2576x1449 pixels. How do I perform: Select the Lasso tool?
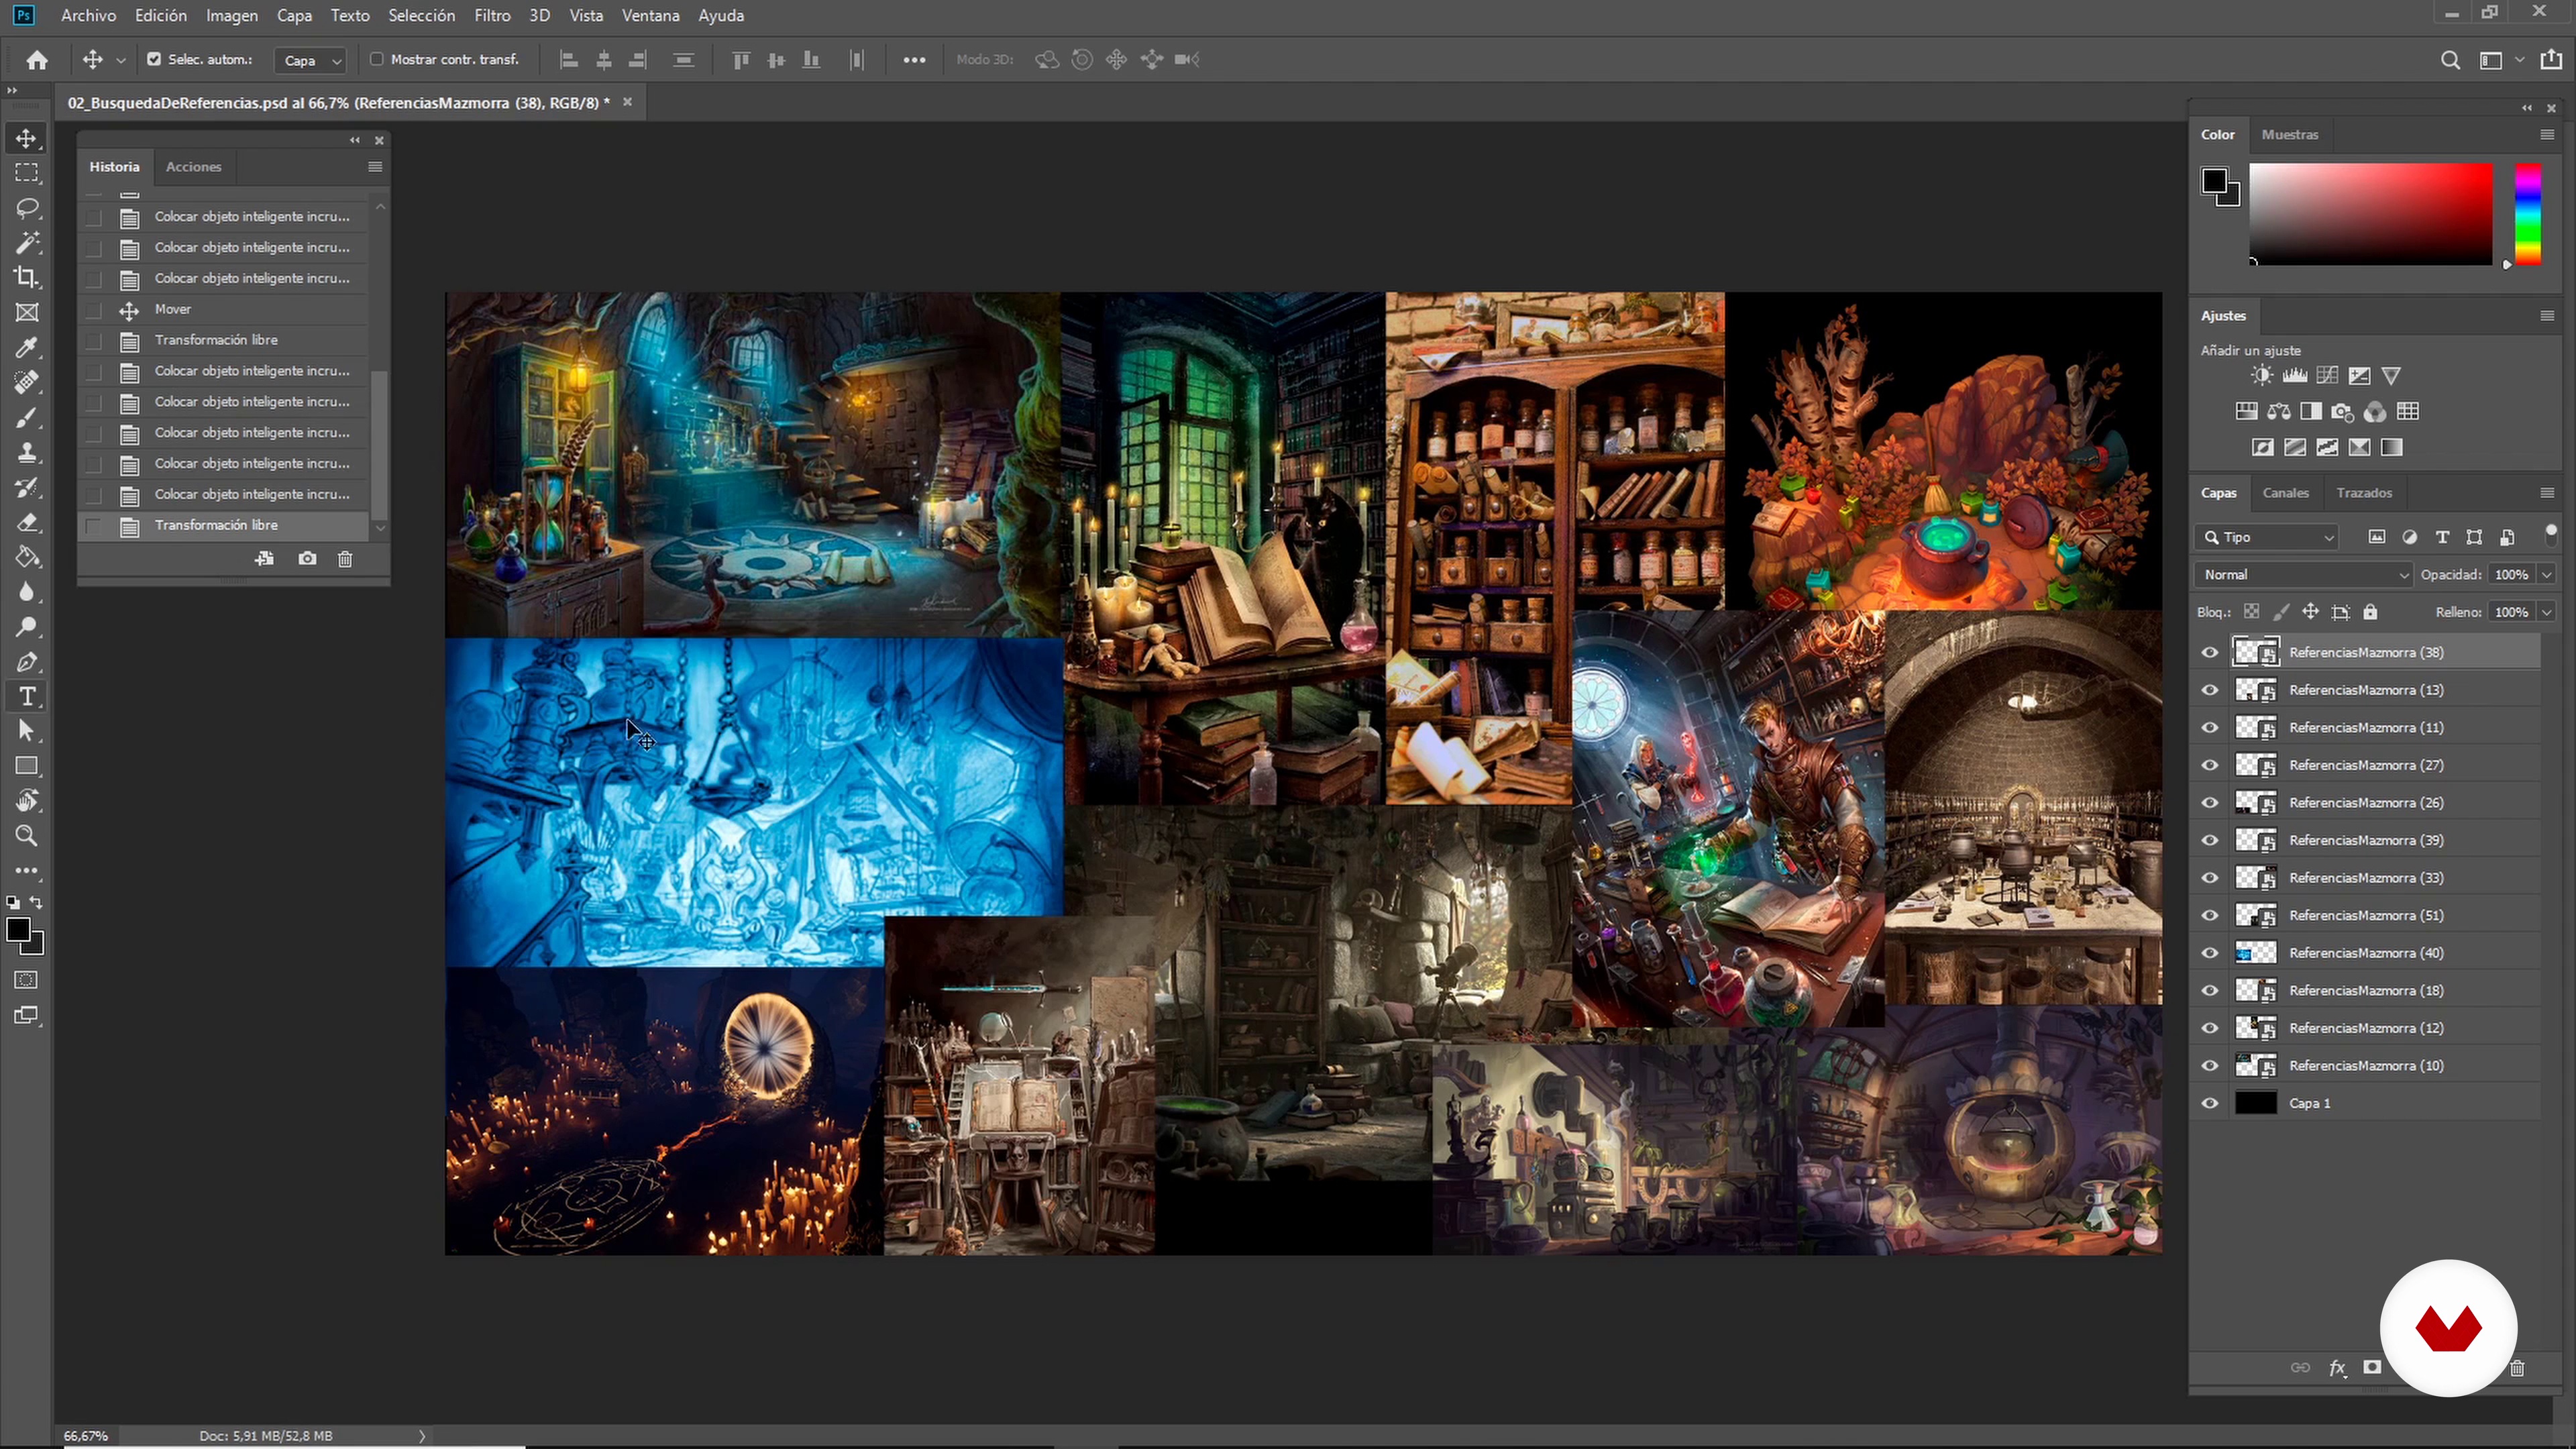tap(27, 208)
